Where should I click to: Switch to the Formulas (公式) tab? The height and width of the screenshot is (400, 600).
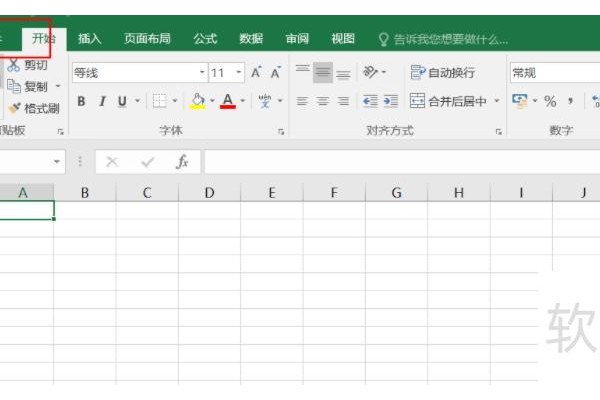click(205, 39)
